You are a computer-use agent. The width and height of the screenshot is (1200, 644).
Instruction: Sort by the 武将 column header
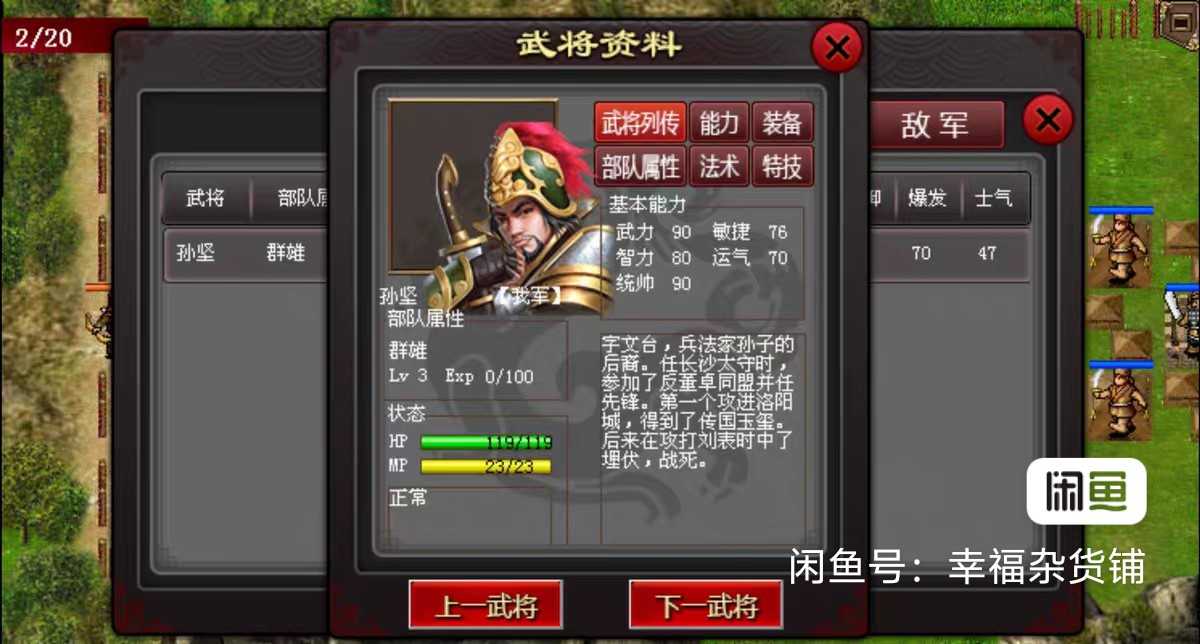pos(206,198)
